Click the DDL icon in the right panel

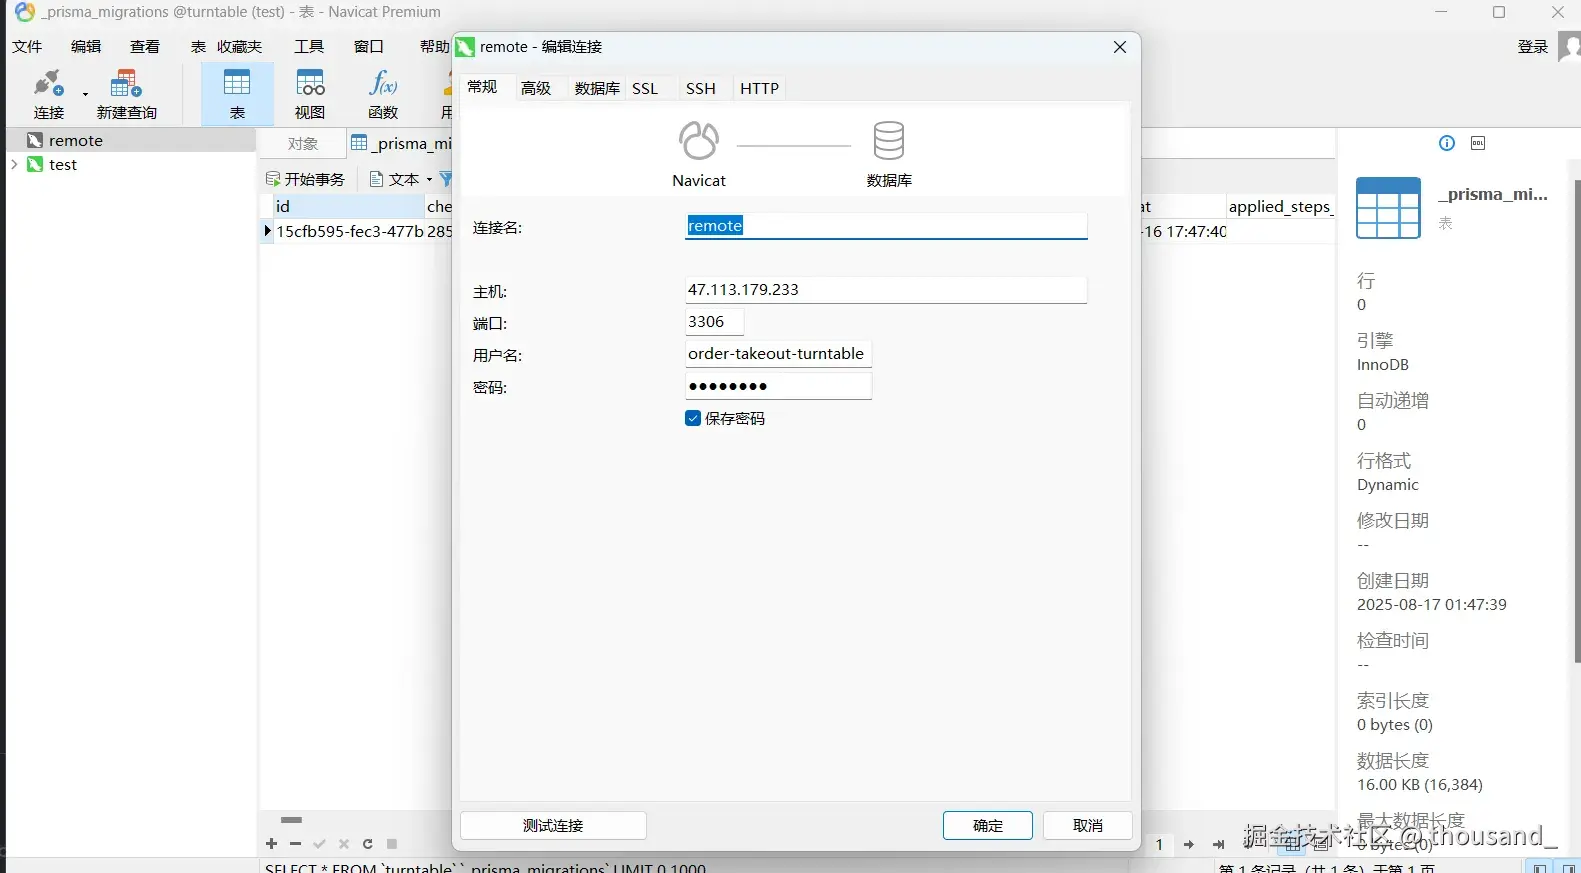1478,143
